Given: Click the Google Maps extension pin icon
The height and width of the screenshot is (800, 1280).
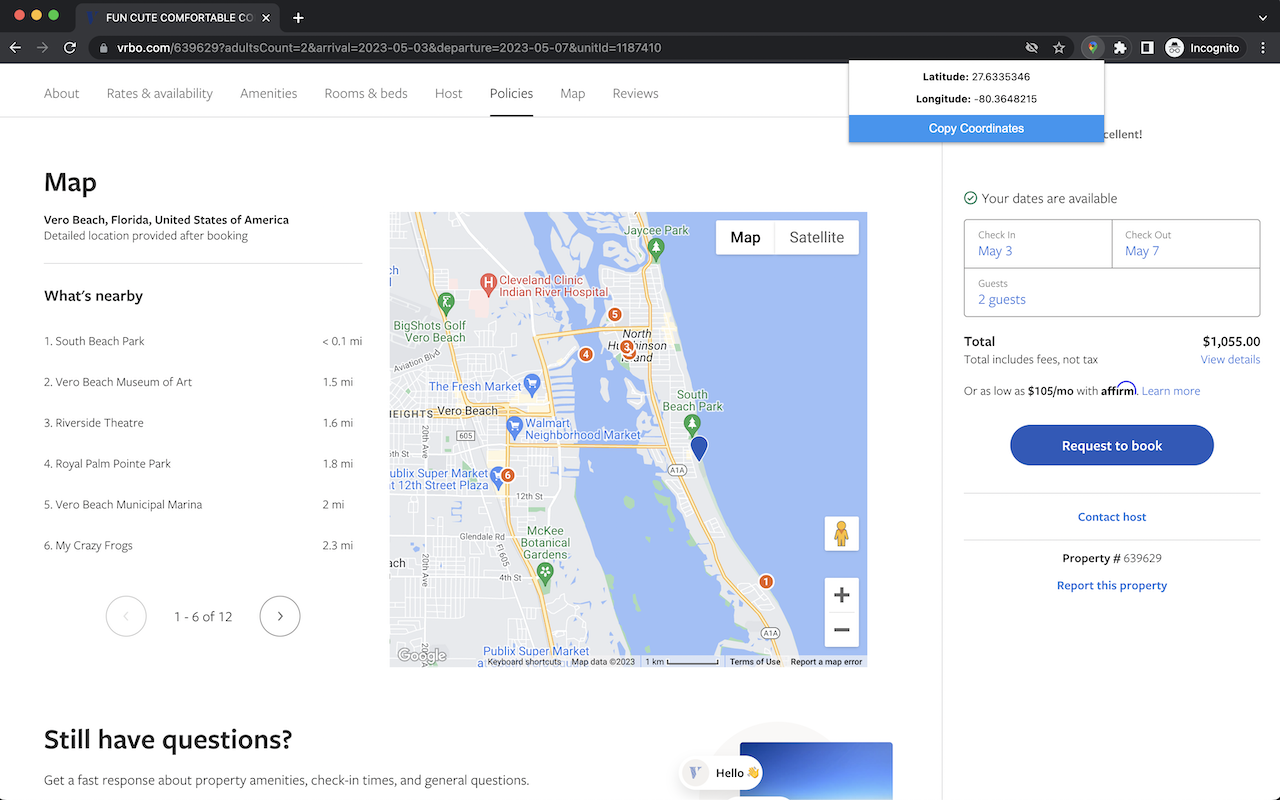Looking at the screenshot, I should (1091, 47).
